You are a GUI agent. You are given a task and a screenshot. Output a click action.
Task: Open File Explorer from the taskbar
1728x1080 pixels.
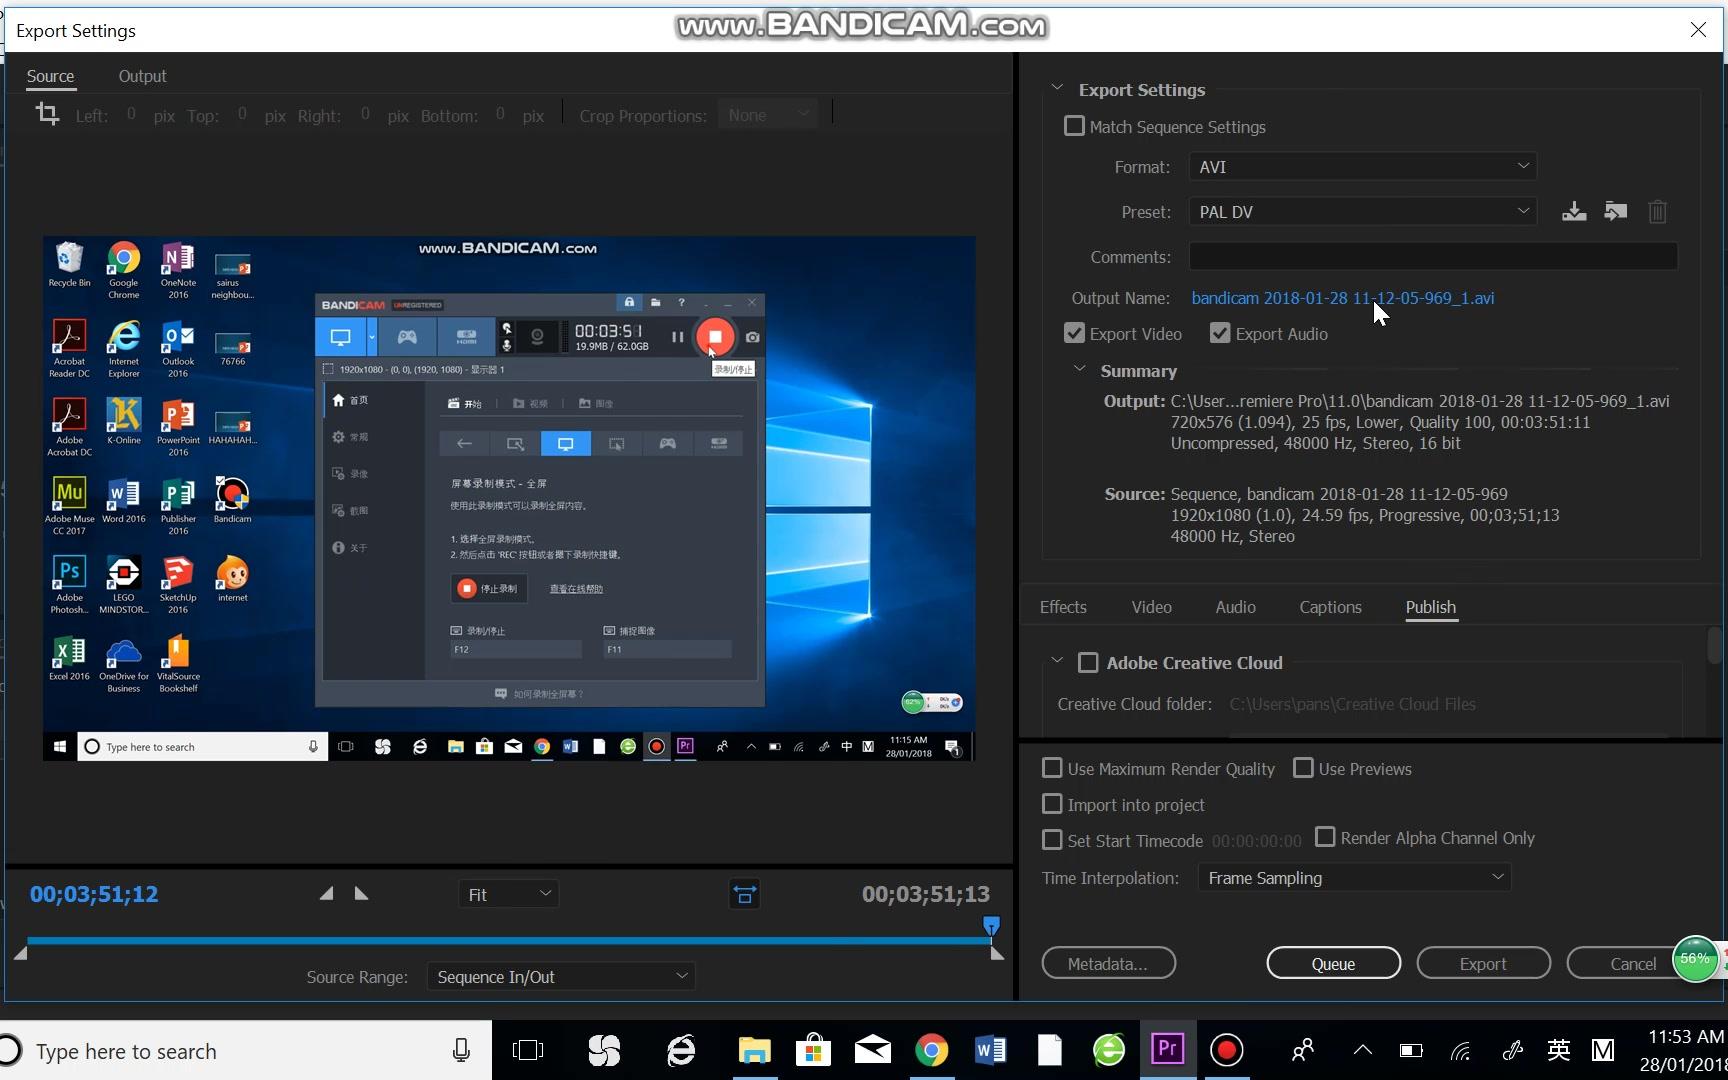click(754, 1050)
